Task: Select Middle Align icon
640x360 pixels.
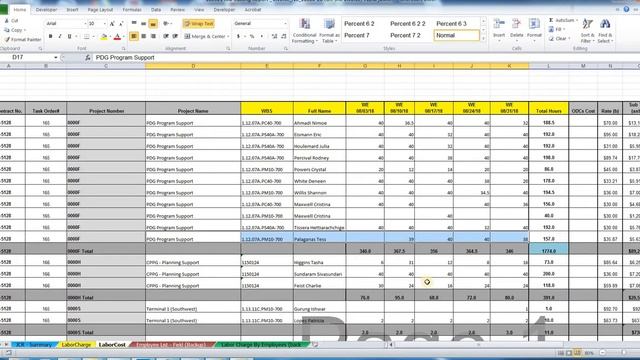Action: coord(143,24)
